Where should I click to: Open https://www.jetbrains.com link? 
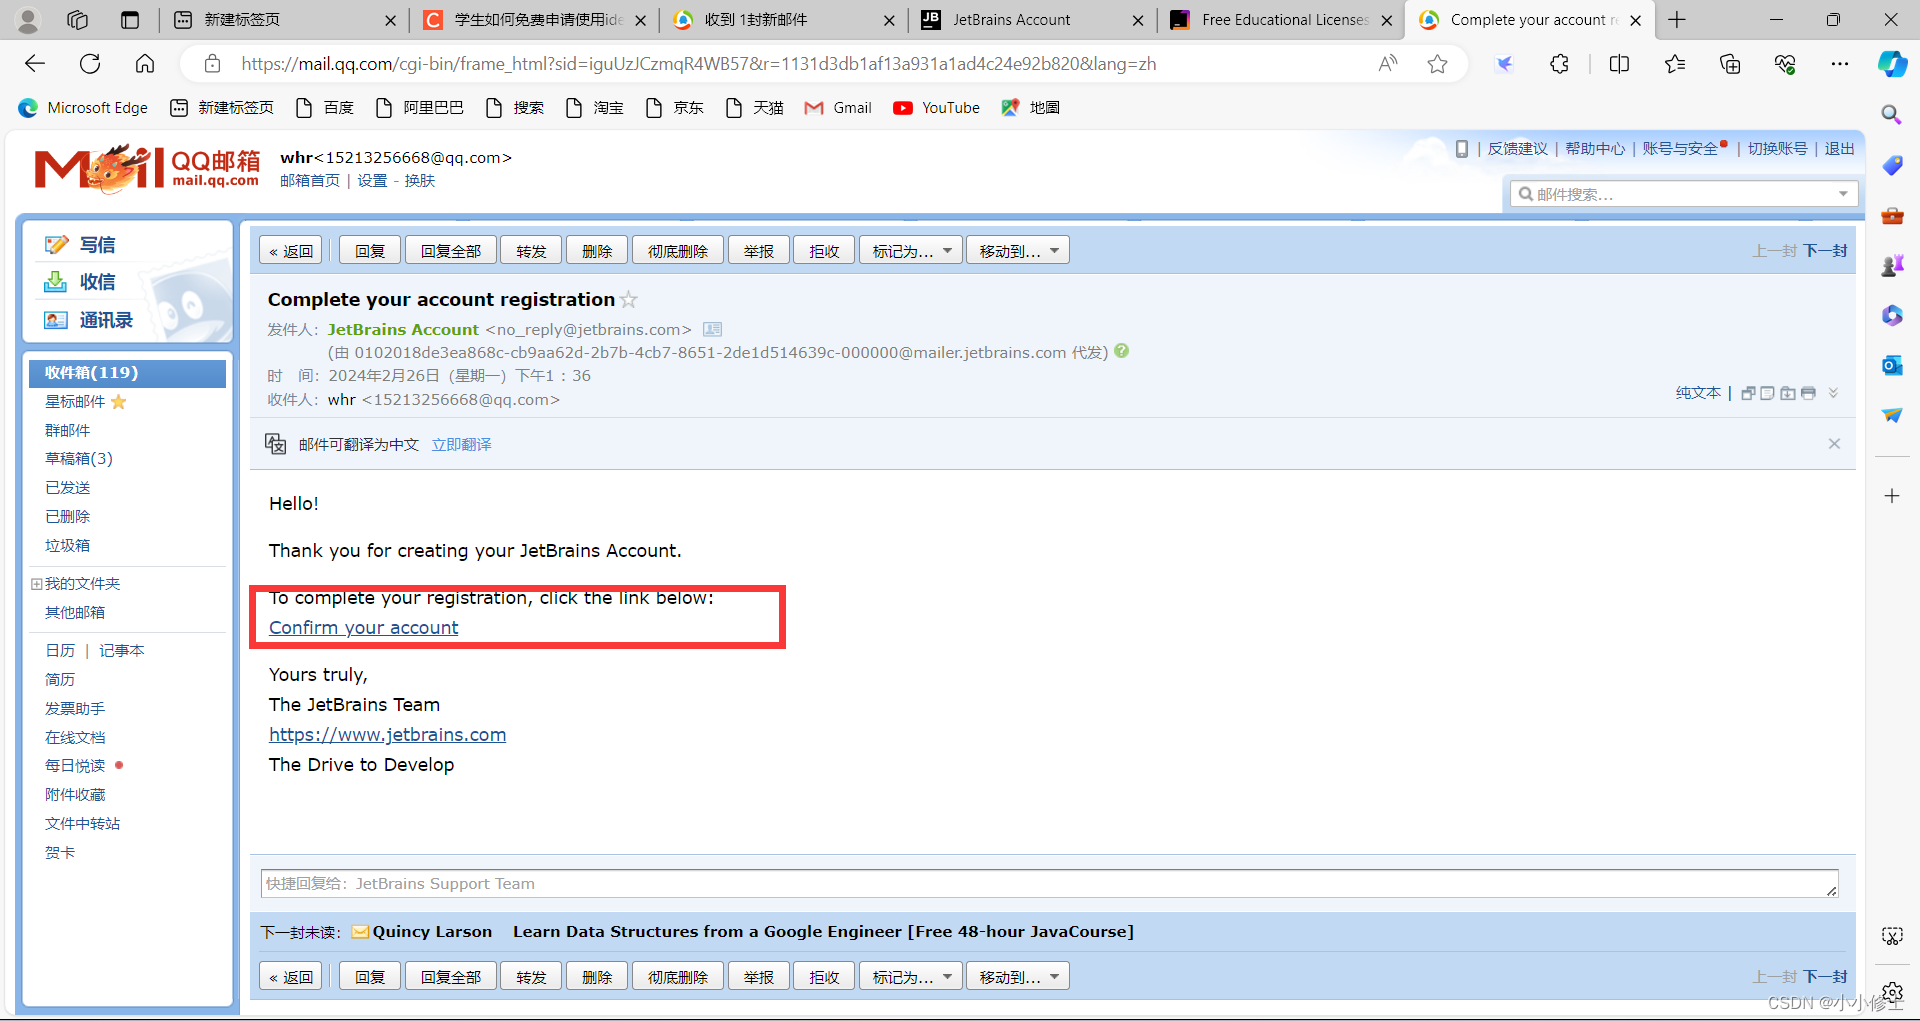(x=388, y=735)
